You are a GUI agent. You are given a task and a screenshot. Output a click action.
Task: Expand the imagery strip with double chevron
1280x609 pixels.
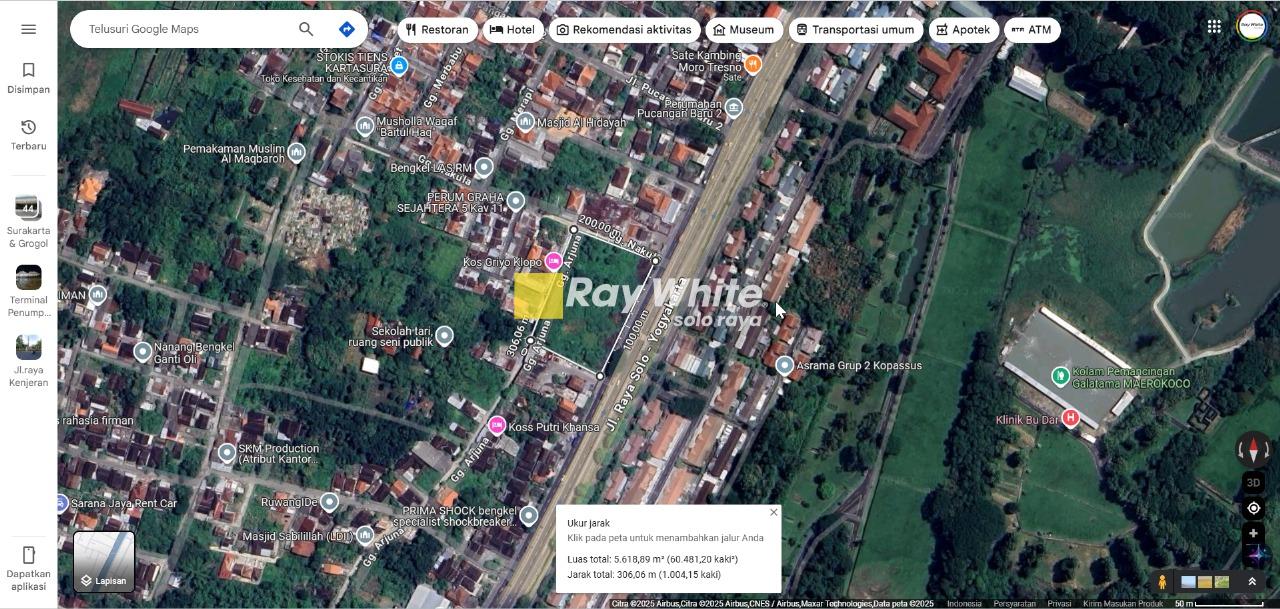tap(1251, 582)
